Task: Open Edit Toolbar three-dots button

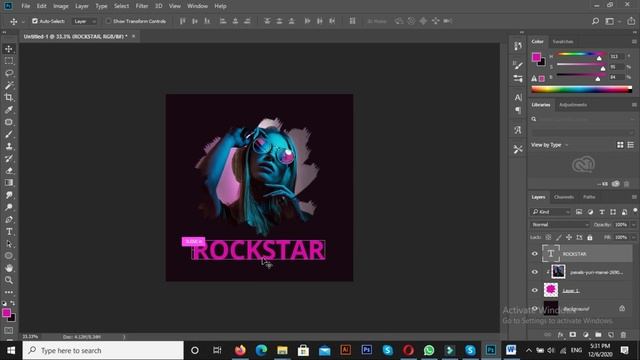Action: click(9, 292)
